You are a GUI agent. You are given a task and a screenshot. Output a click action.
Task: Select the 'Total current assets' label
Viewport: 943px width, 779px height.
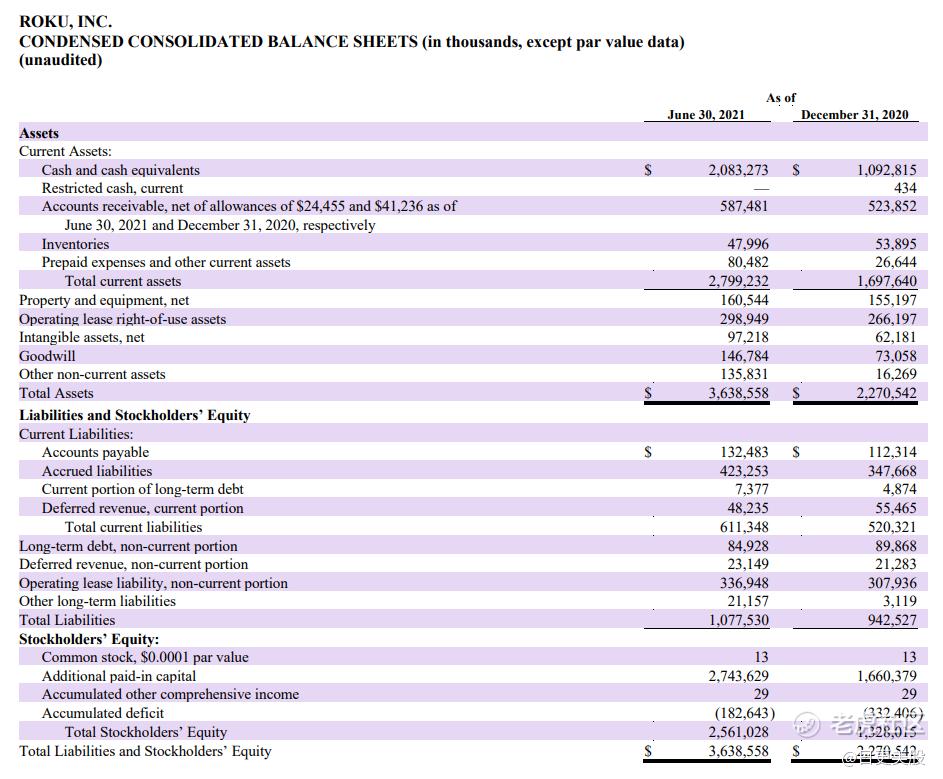coord(123,281)
